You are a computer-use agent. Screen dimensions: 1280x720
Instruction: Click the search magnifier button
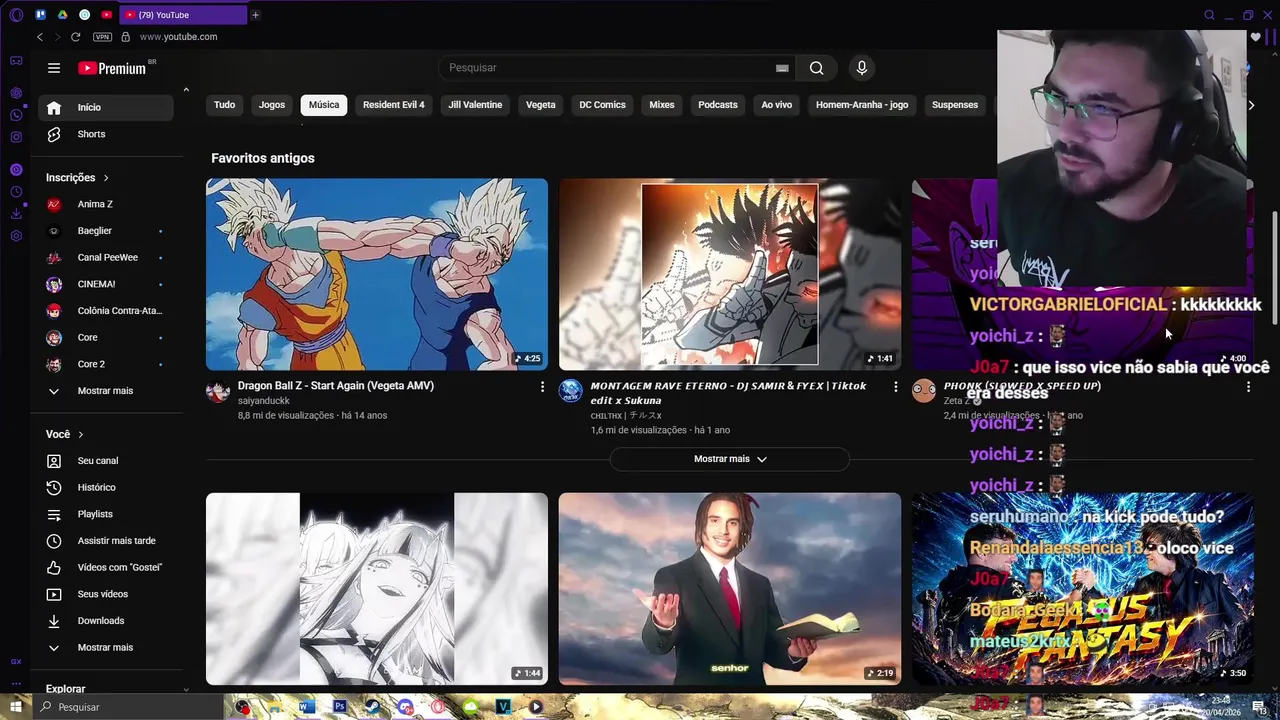click(x=817, y=68)
